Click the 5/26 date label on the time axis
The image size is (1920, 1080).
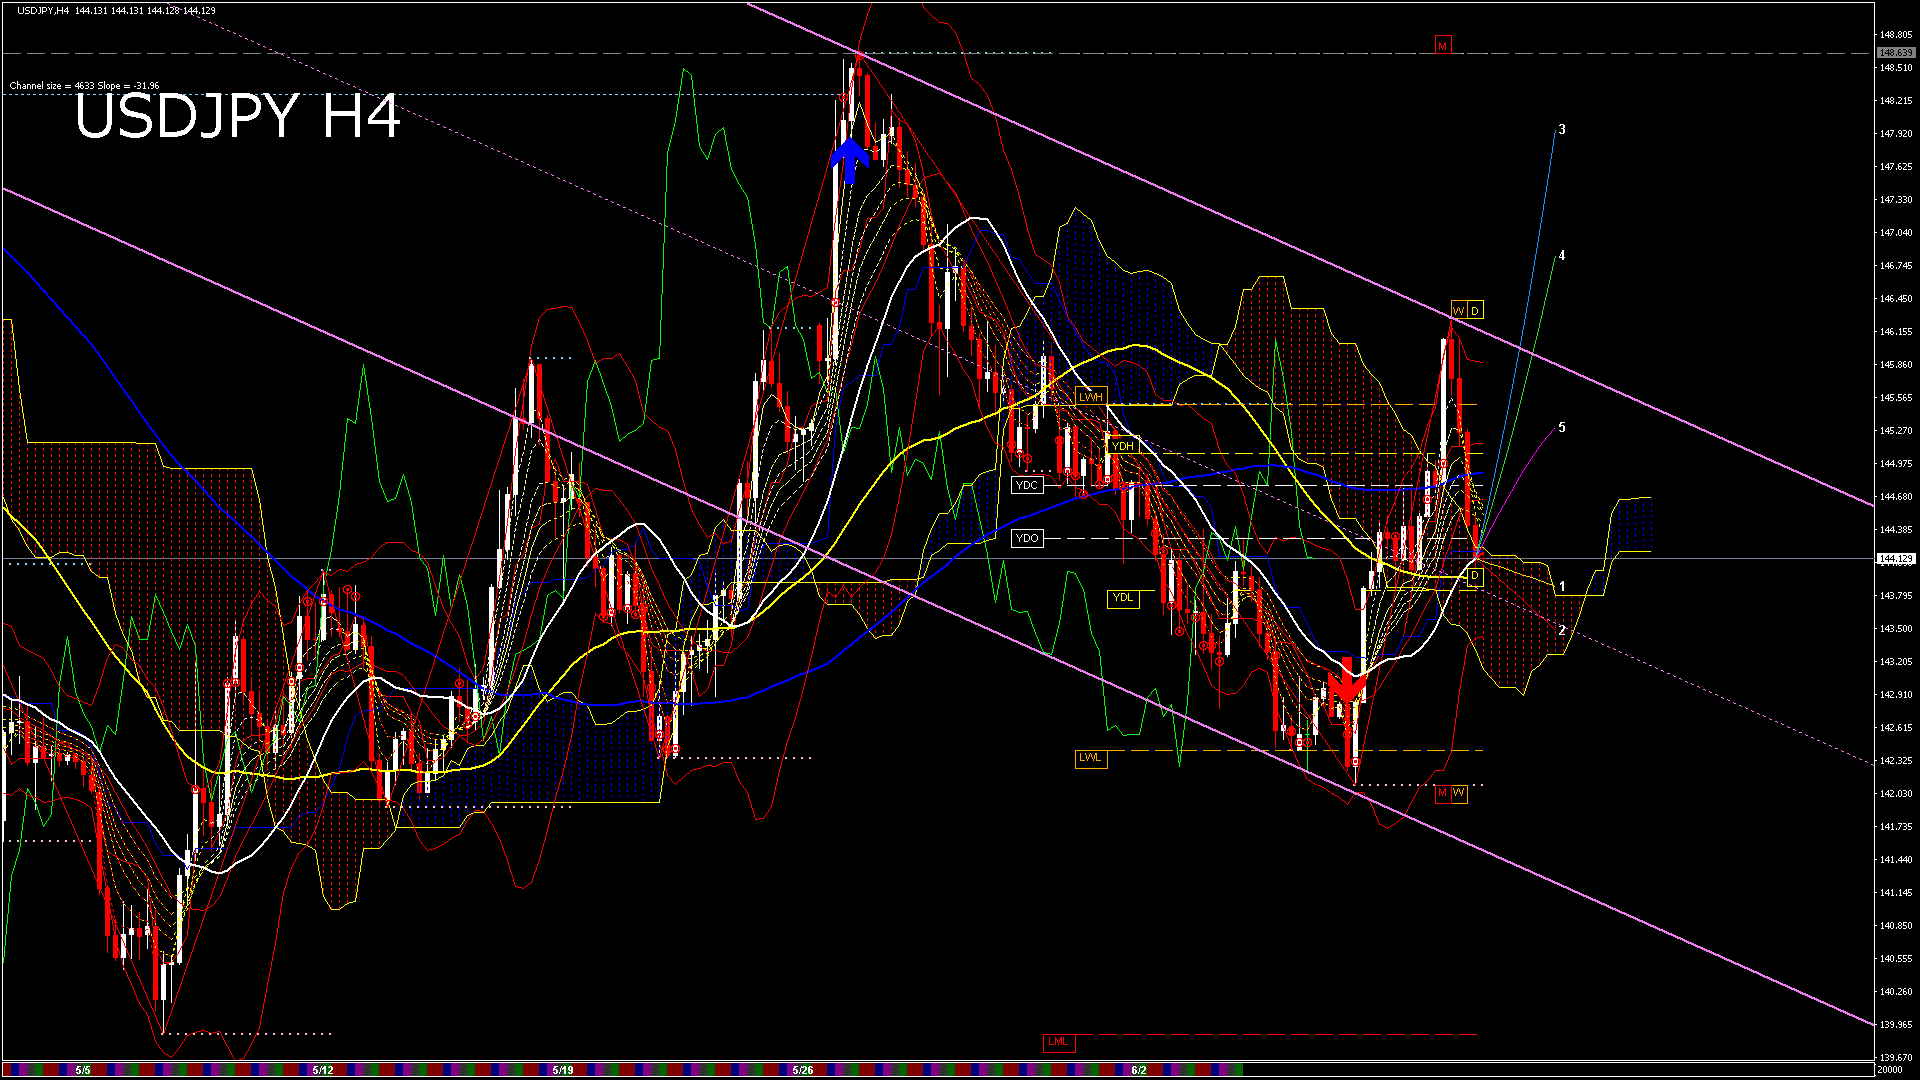click(x=802, y=1070)
